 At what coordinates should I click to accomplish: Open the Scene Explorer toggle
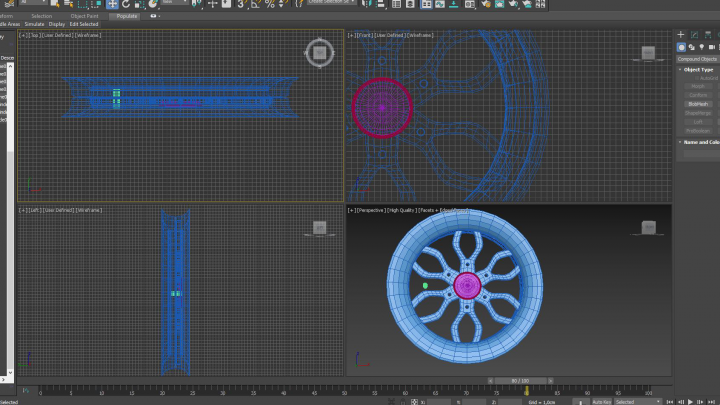tap(396, 4)
